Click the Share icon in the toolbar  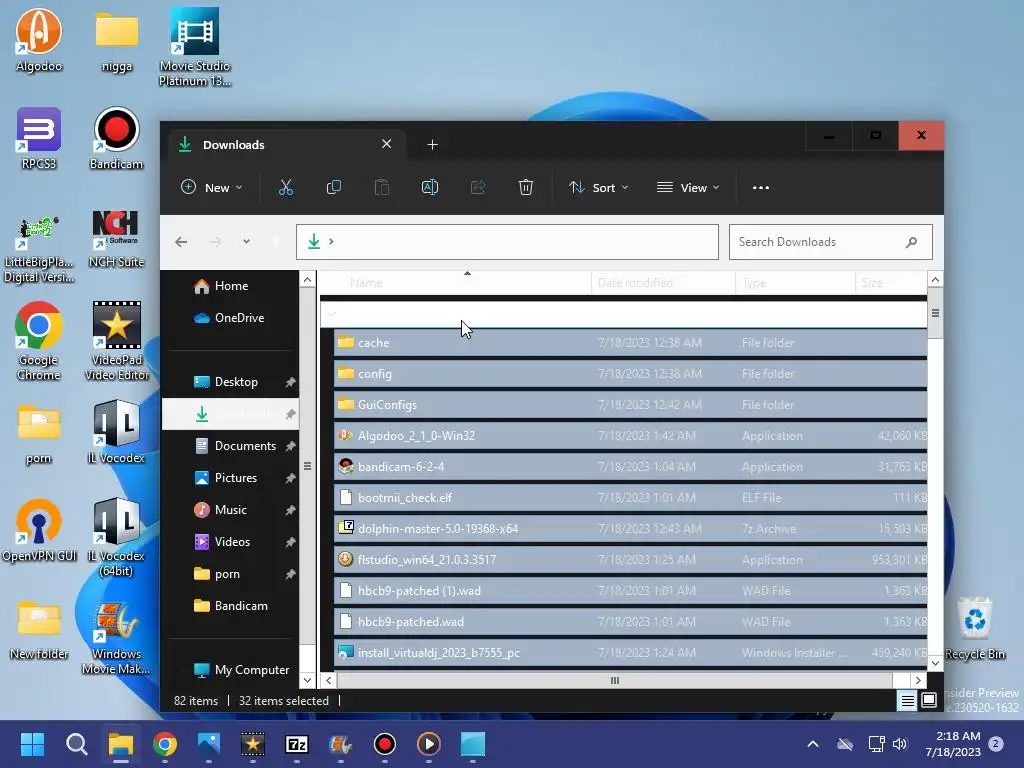click(x=478, y=187)
